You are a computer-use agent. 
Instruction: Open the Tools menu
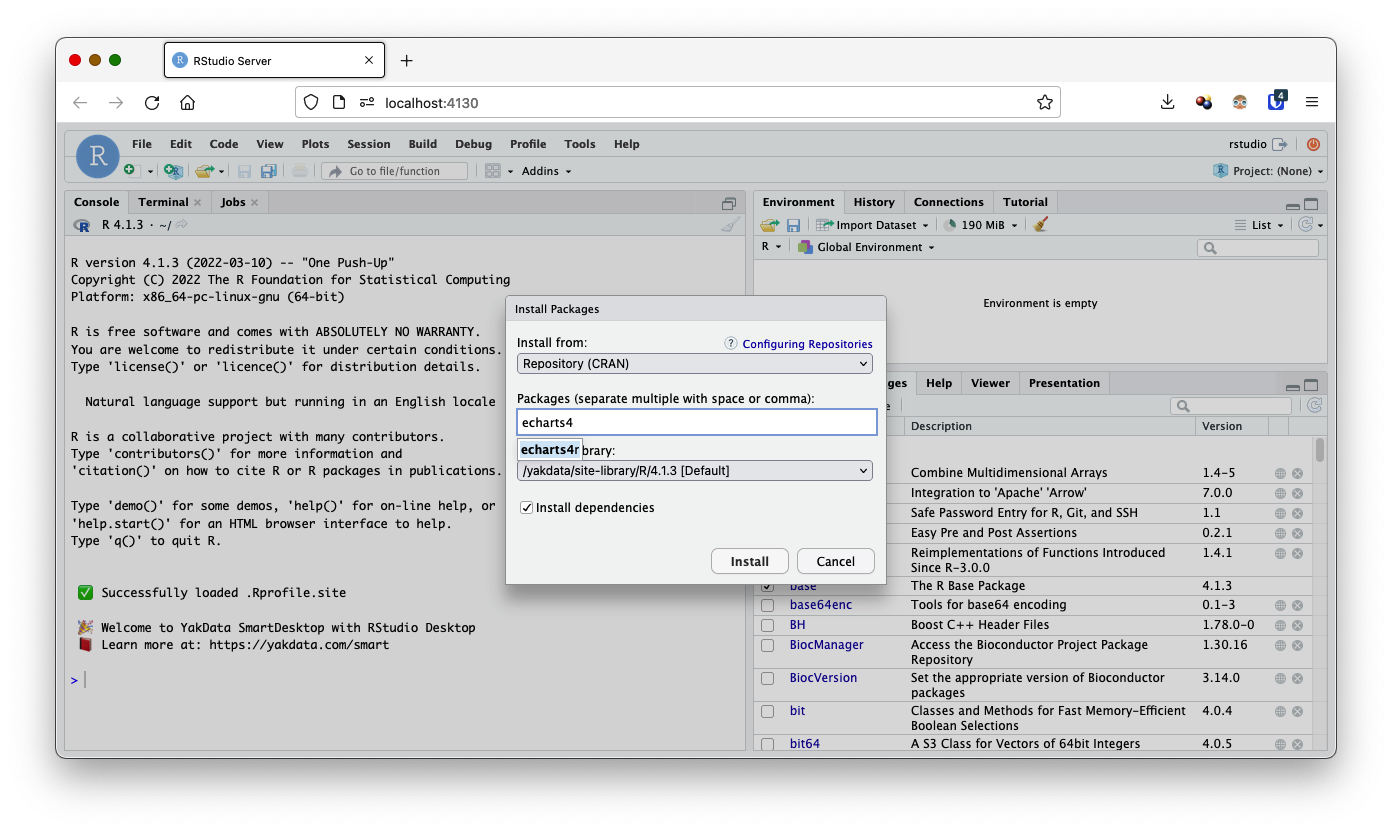[580, 144]
